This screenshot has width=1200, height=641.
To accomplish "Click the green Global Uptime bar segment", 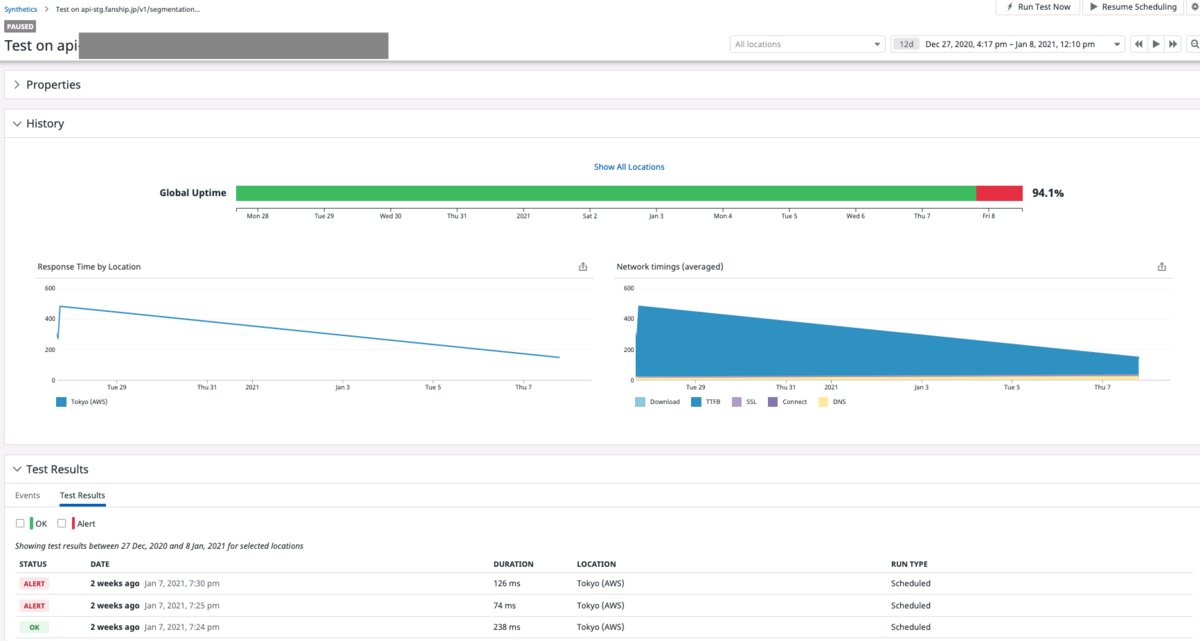I will pos(606,193).
